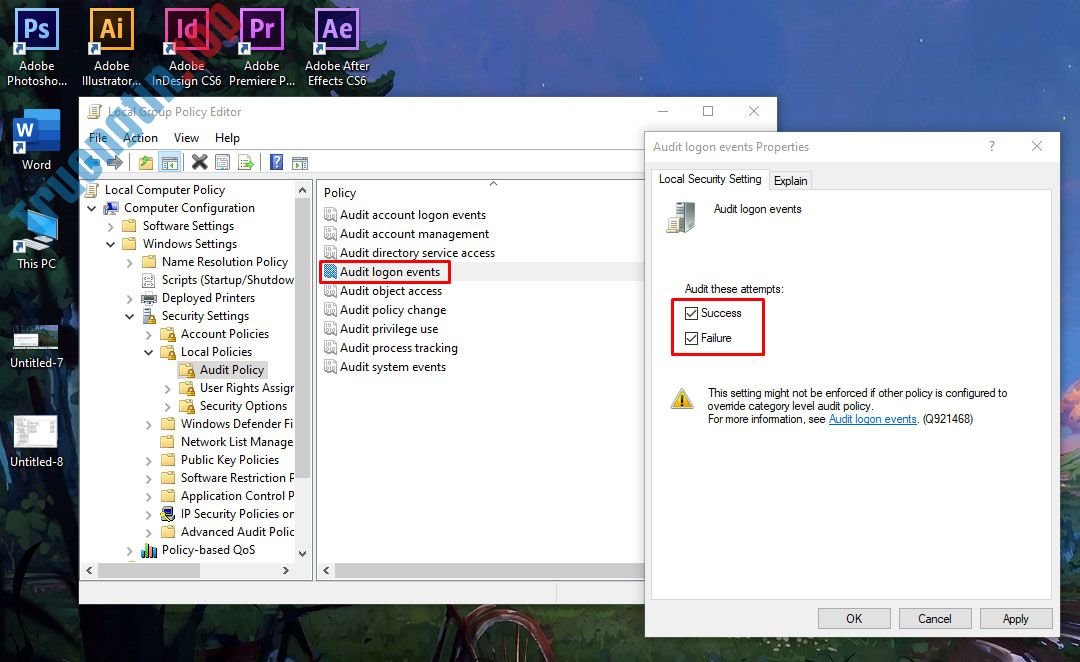Open Adobe After Effects CS6

tap(336, 28)
